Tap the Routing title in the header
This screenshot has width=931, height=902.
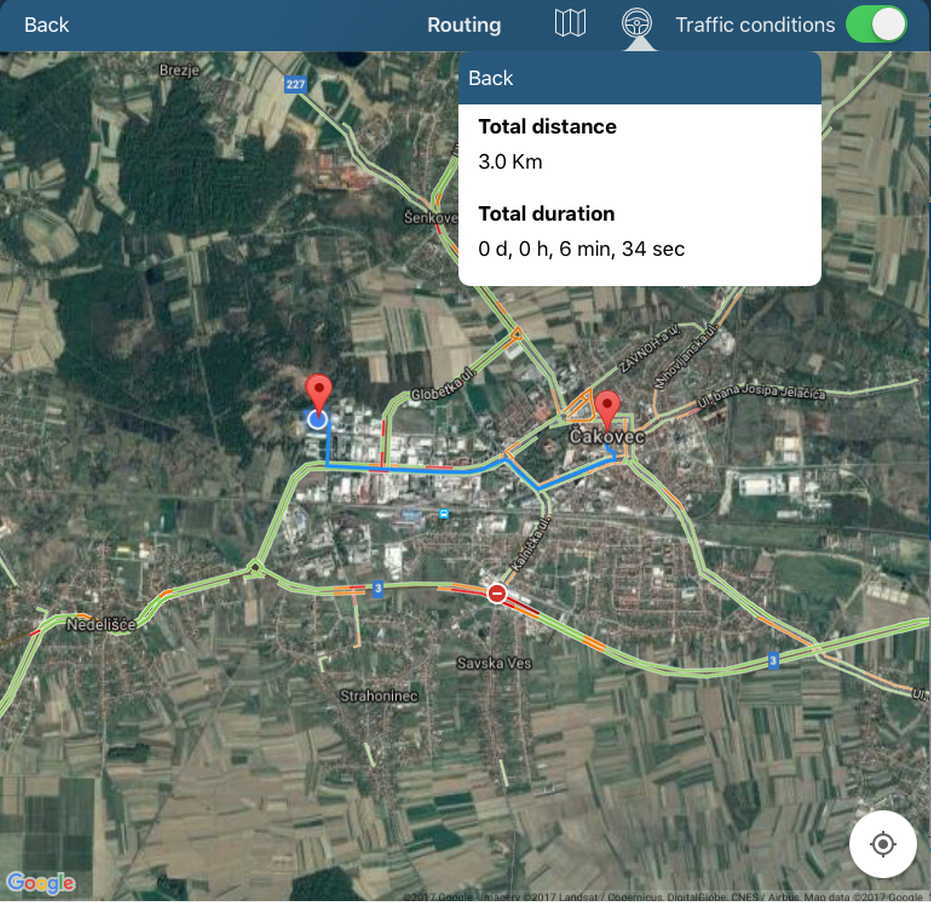[x=464, y=25]
